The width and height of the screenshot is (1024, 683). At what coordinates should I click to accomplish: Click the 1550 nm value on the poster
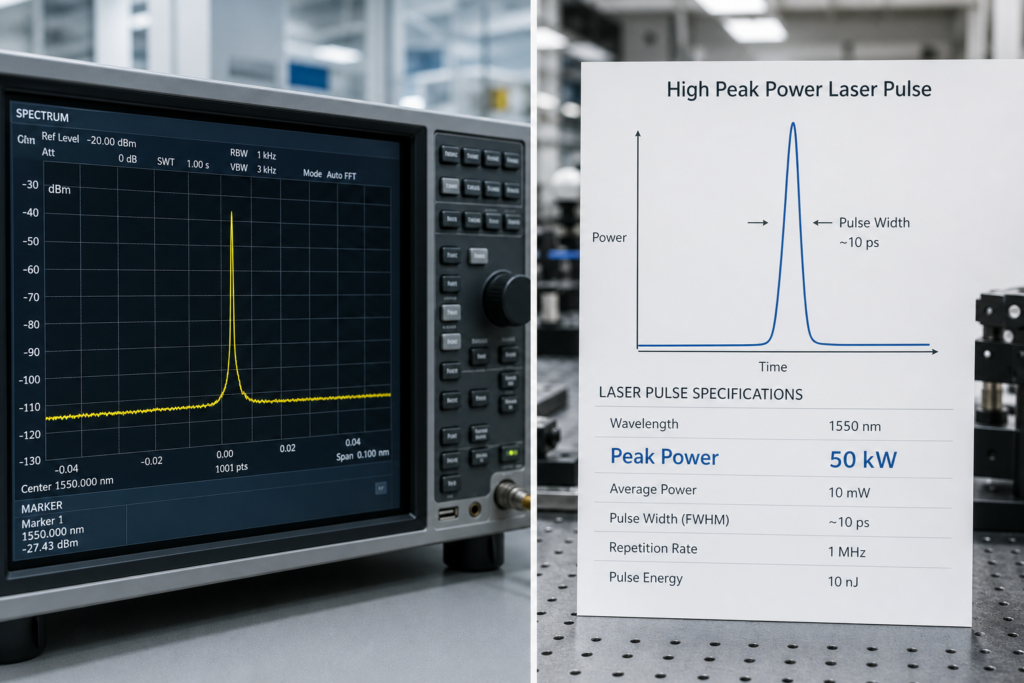coord(854,426)
